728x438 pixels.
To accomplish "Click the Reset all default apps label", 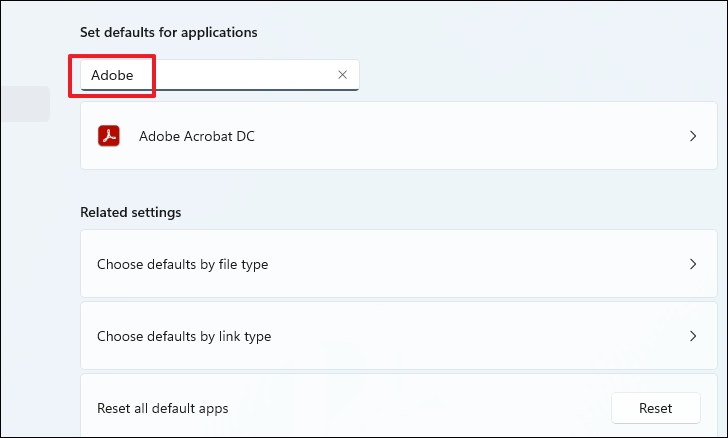I will coord(162,408).
